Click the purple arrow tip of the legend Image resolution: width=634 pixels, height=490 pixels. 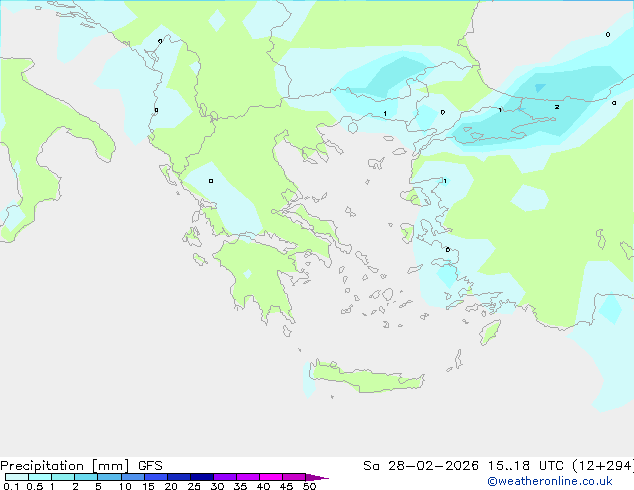point(317,477)
